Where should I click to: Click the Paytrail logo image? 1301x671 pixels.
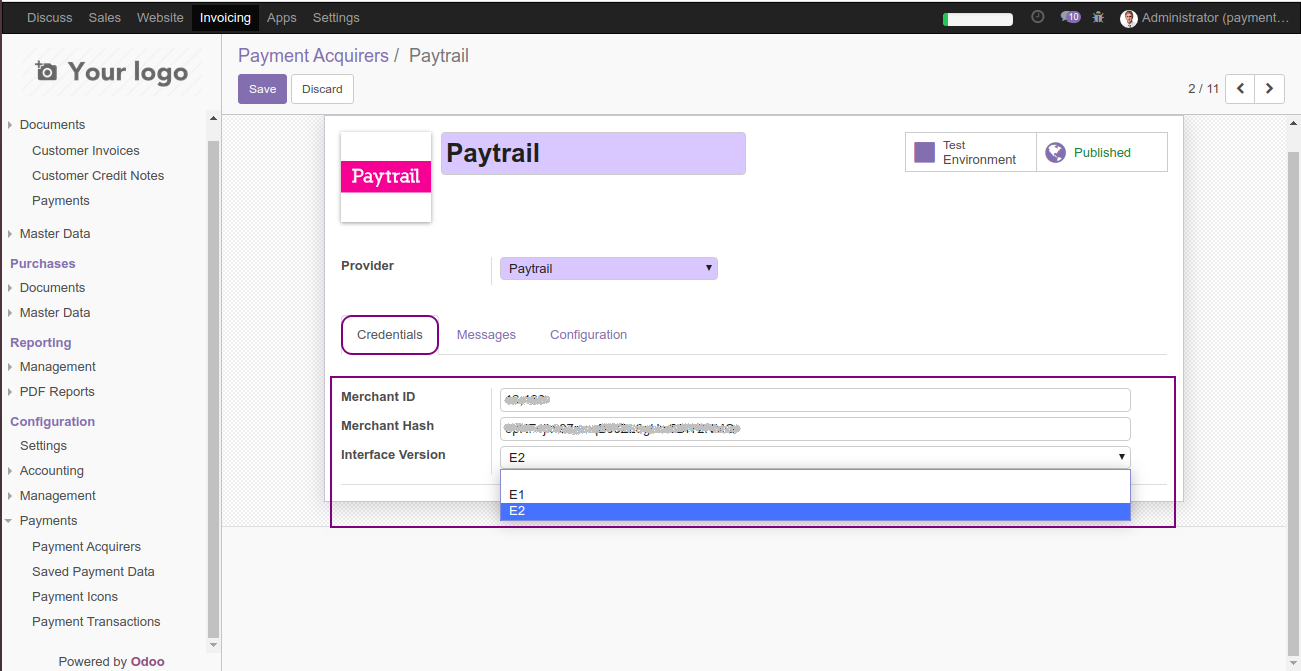386,177
